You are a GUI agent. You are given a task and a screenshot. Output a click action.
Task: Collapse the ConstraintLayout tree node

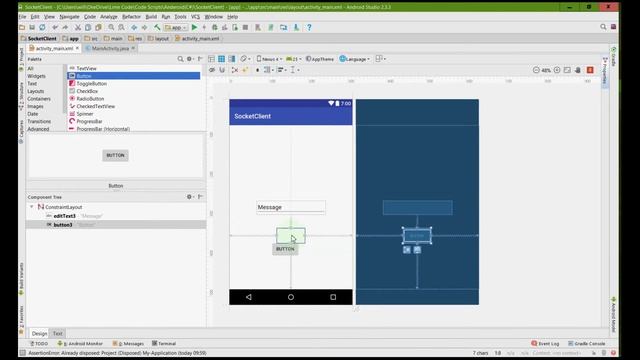[32, 207]
